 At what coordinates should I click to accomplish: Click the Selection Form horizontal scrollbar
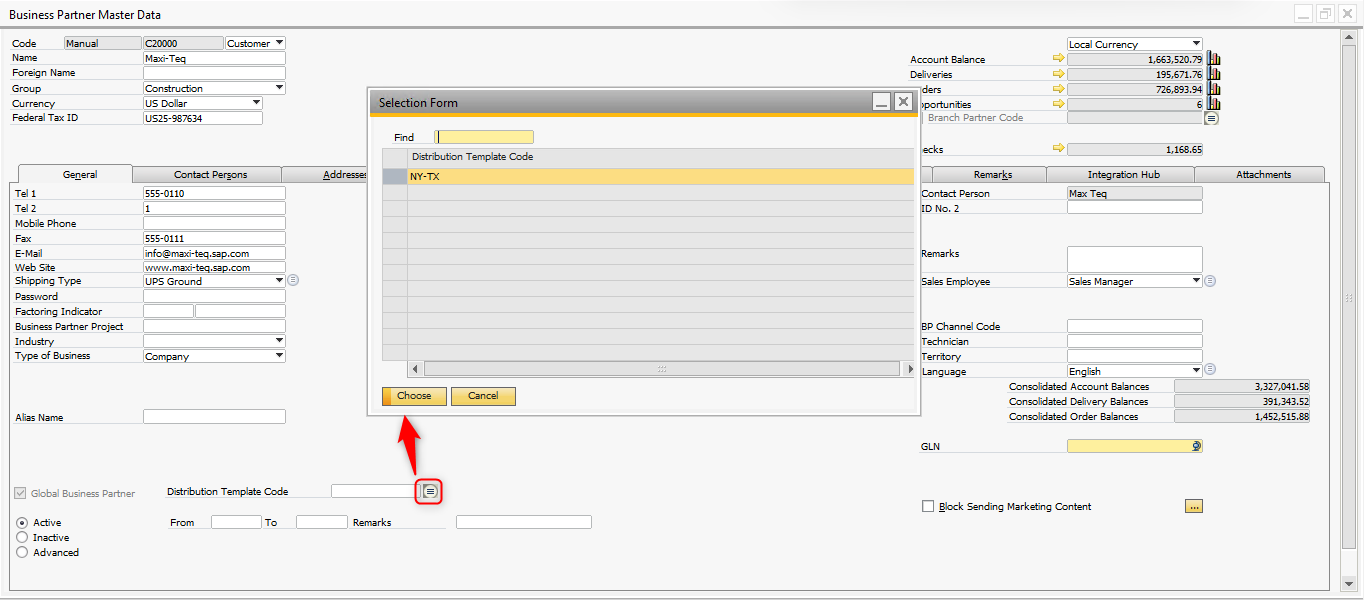[660, 369]
